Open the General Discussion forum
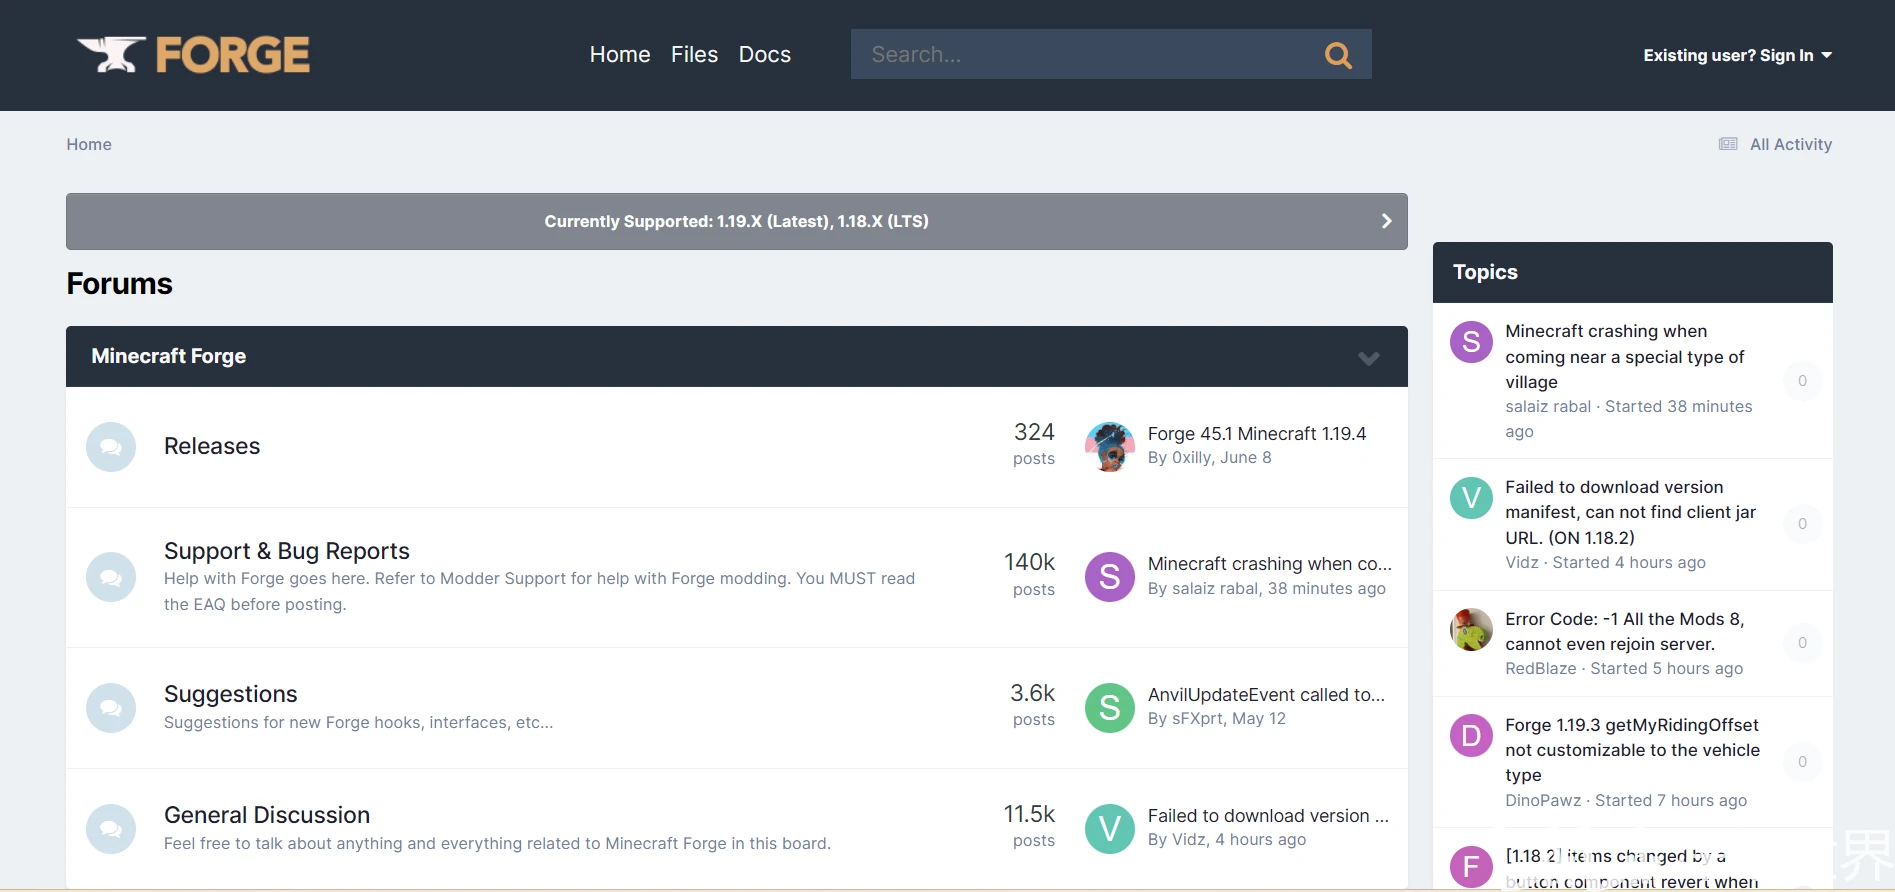Image resolution: width=1895 pixels, height=892 pixels. 267,815
